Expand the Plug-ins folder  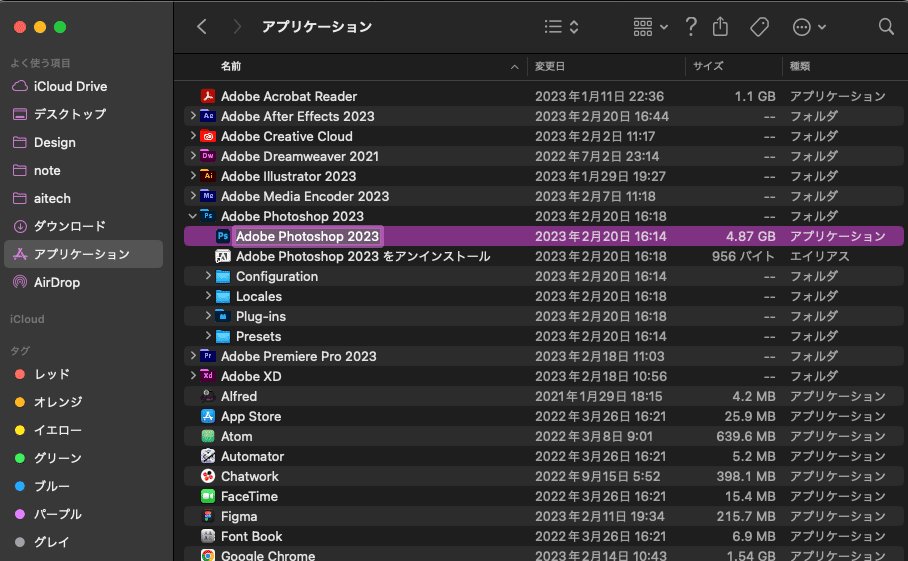pos(208,316)
